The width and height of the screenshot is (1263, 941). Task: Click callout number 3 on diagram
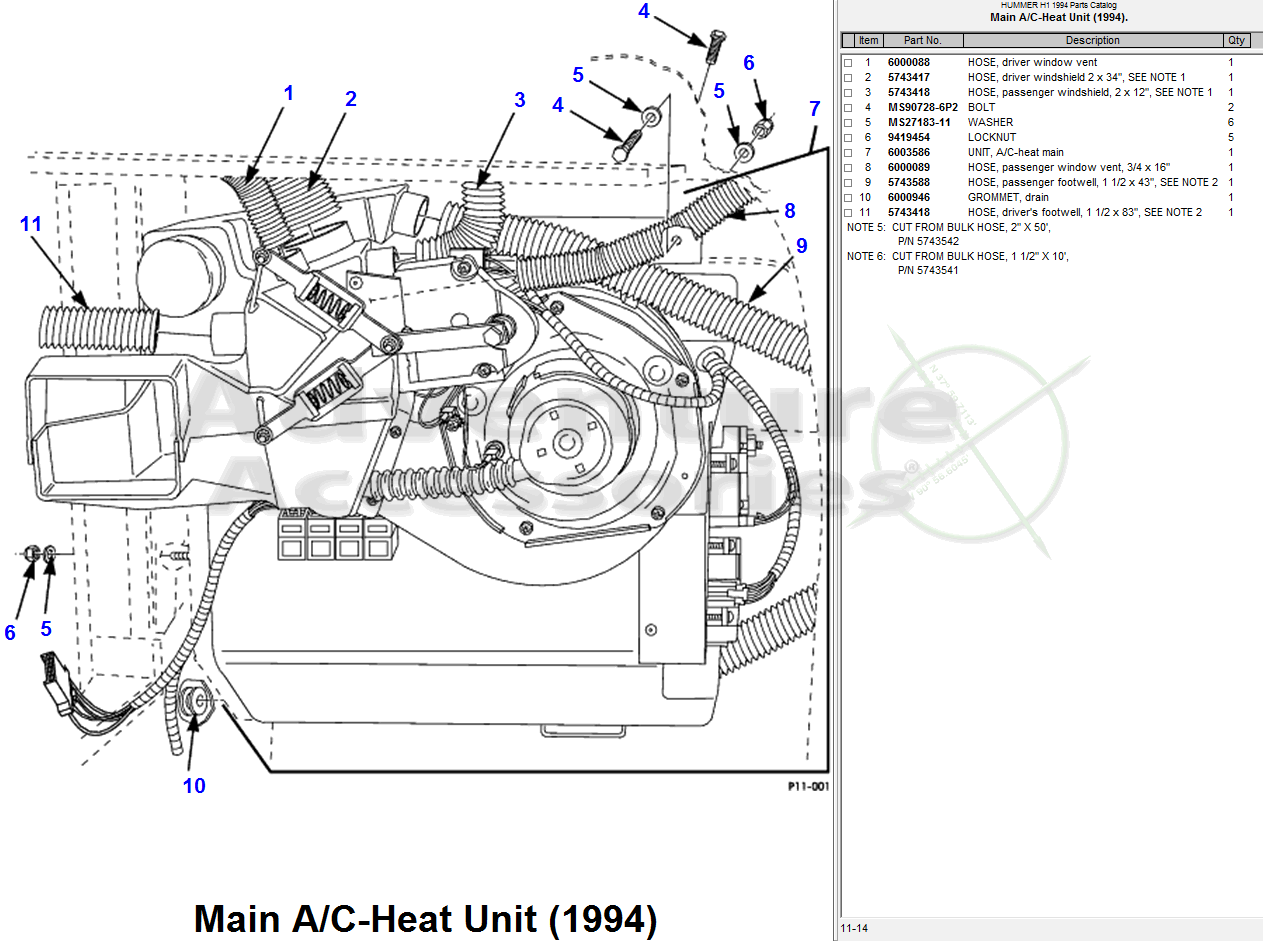(519, 100)
